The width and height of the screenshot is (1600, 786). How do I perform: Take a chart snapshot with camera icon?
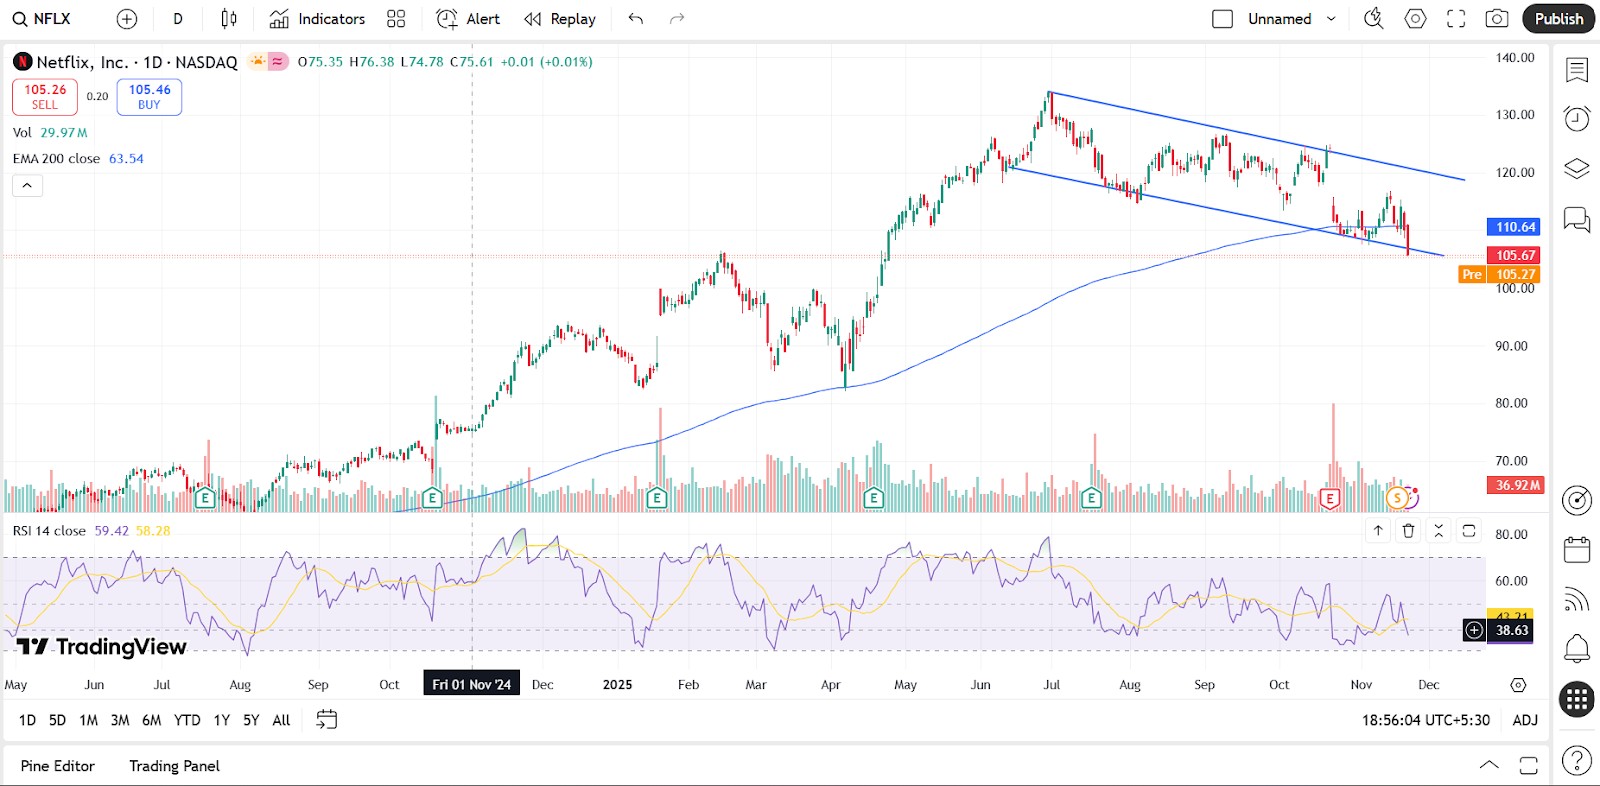tap(1496, 19)
